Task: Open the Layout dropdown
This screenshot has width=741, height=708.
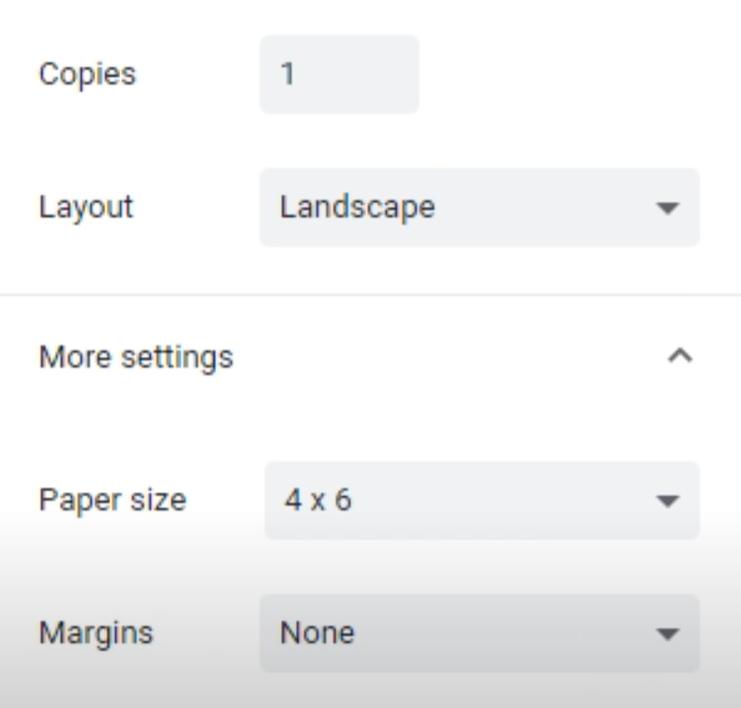Action: (479, 208)
